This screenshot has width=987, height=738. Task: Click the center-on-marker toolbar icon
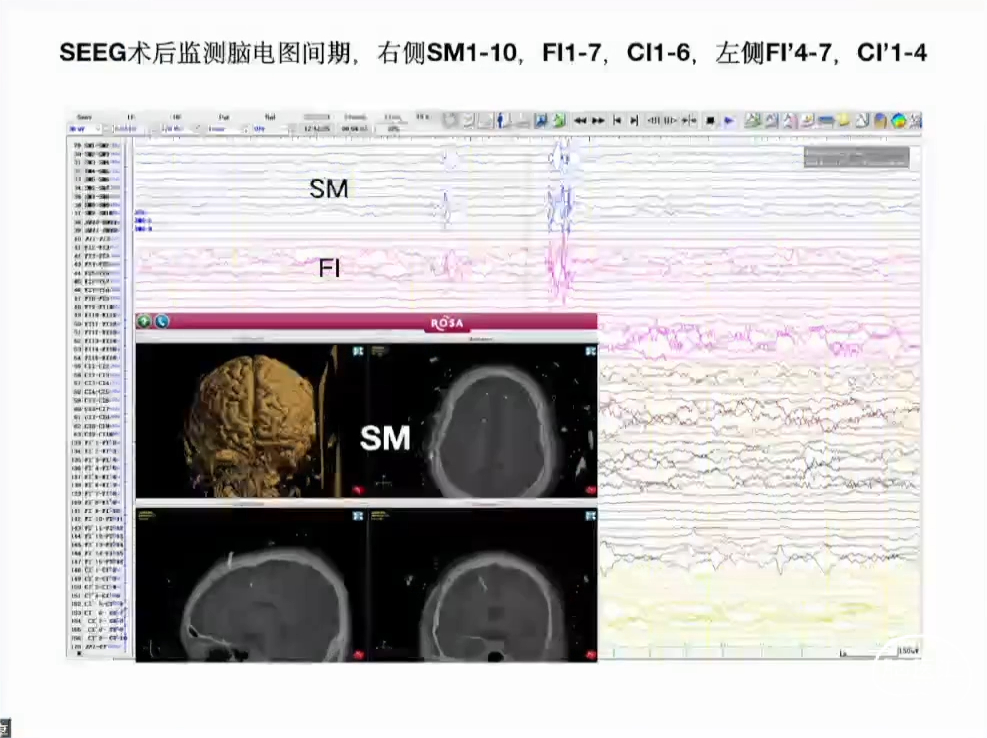[689, 120]
